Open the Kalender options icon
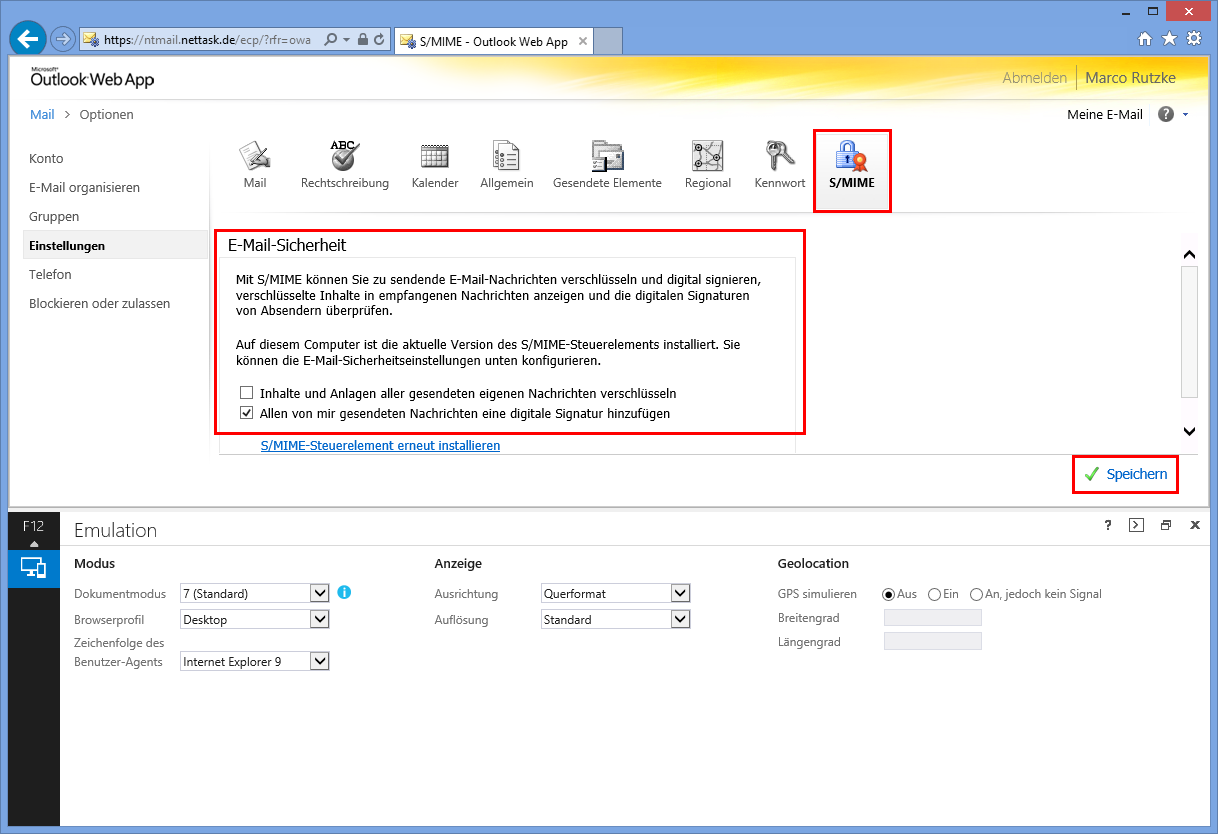 [435, 165]
